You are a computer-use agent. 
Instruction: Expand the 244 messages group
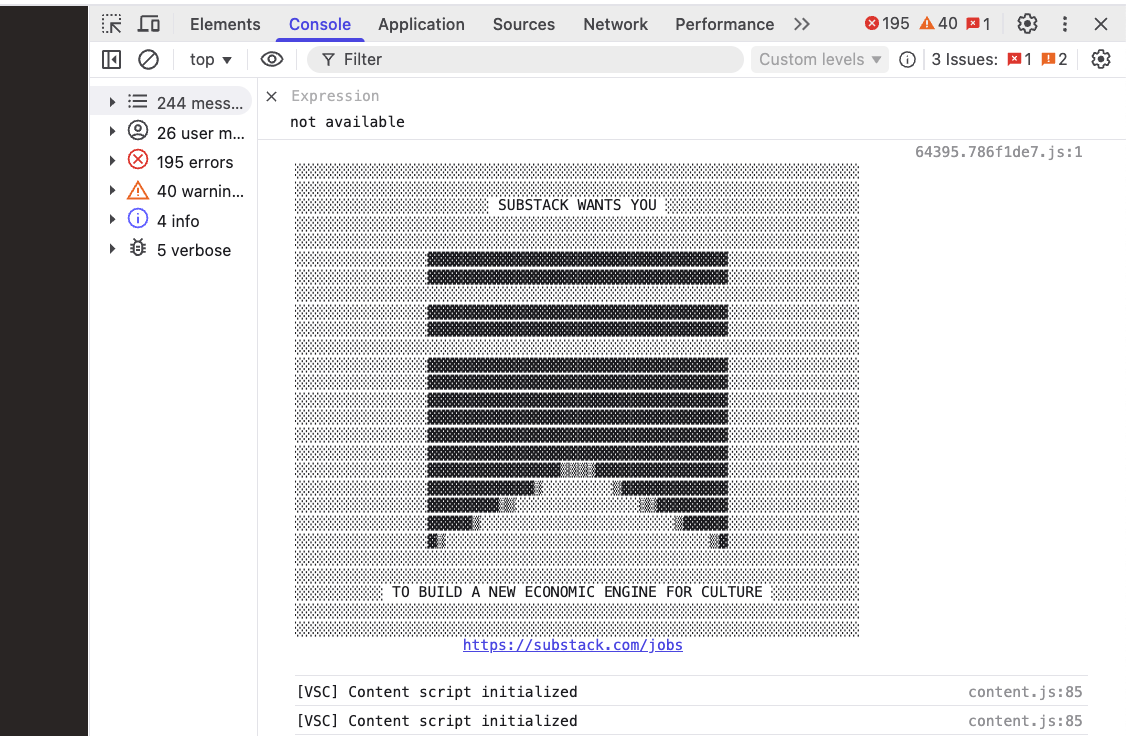tap(112, 102)
